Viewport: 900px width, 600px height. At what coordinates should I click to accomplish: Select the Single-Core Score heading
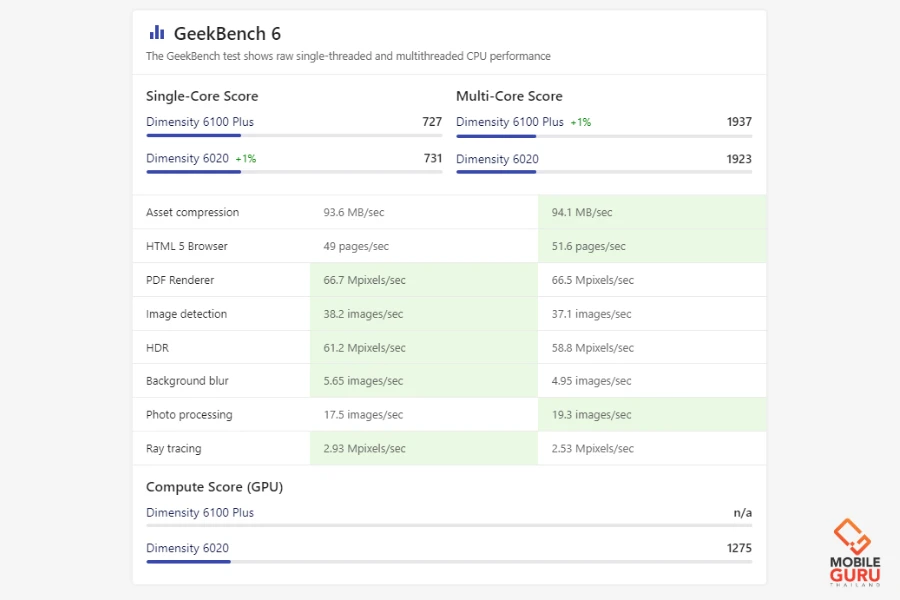coord(202,96)
